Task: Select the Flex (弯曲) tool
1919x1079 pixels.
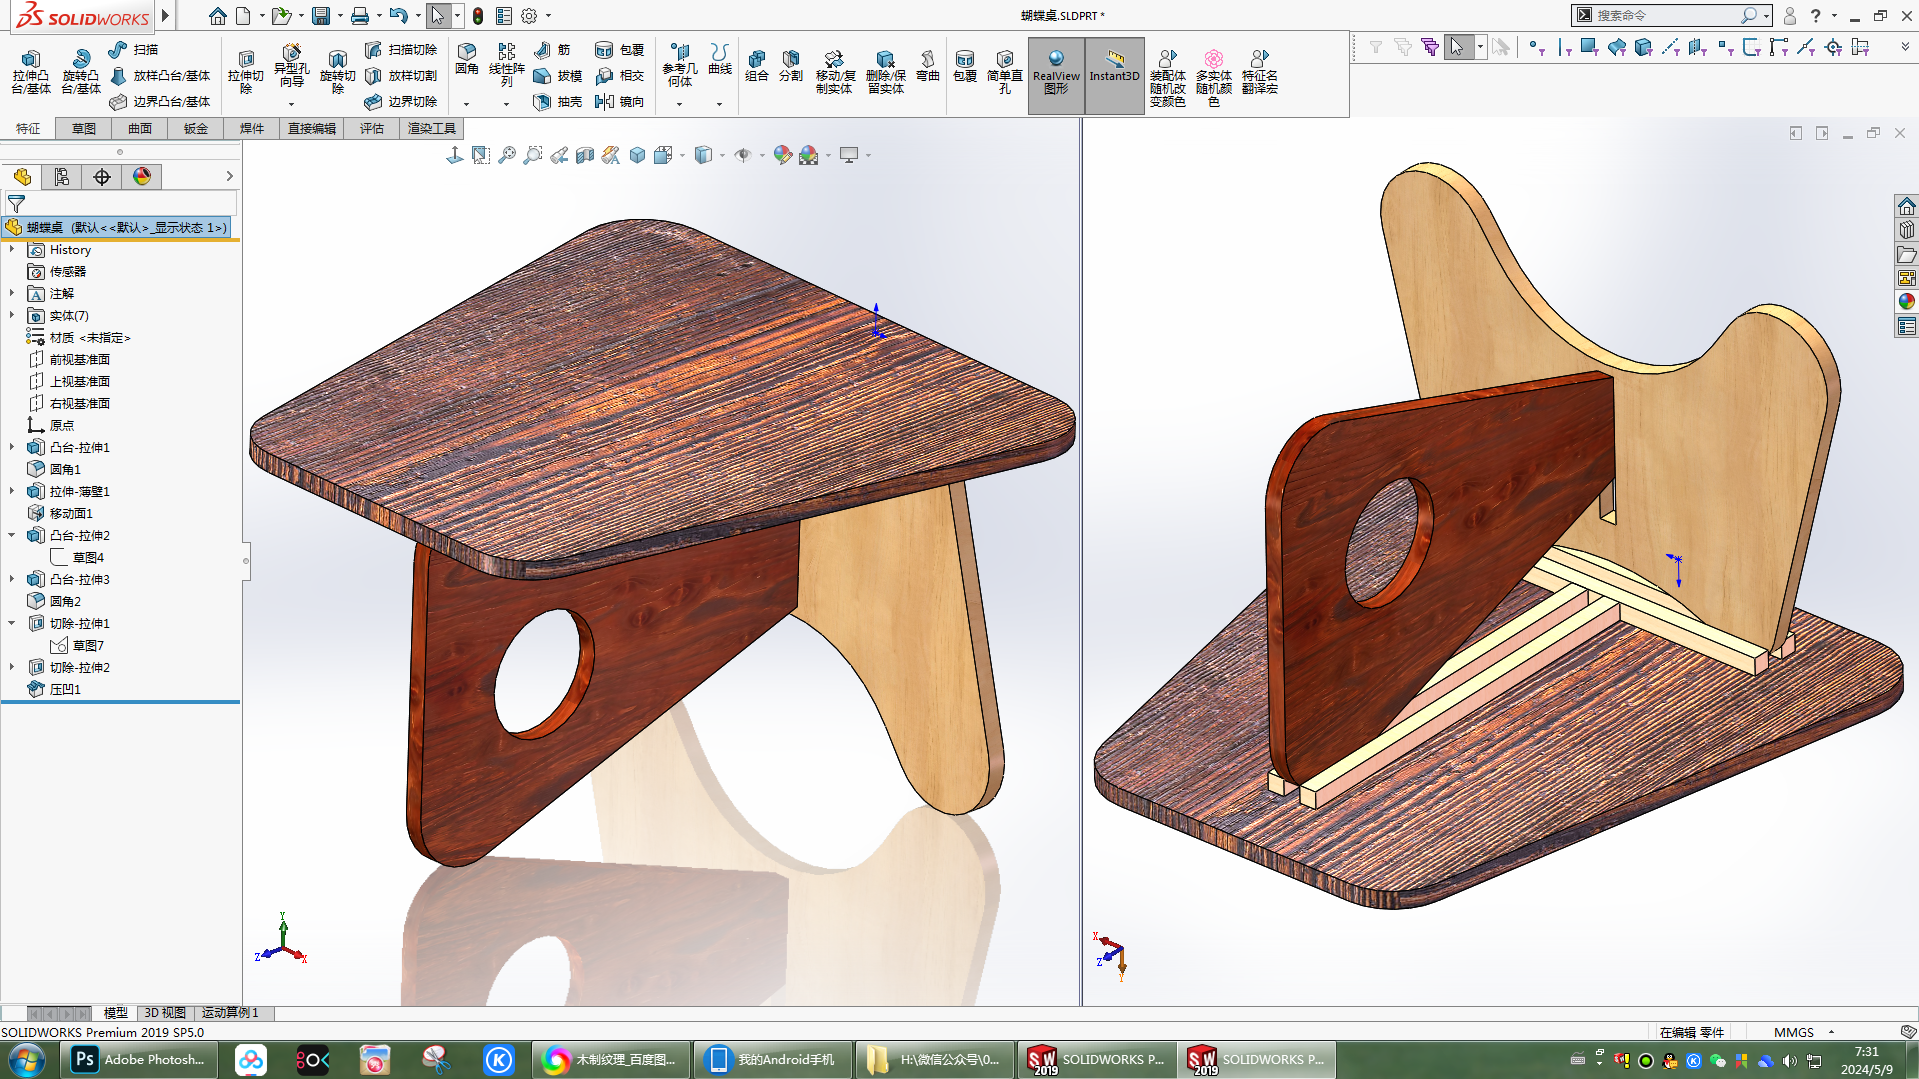Action: pyautogui.click(x=928, y=65)
